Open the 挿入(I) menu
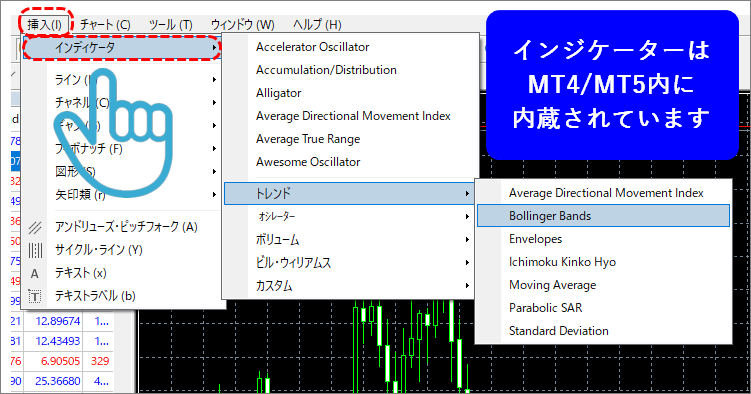The height and width of the screenshot is (394, 751). click(x=45, y=24)
